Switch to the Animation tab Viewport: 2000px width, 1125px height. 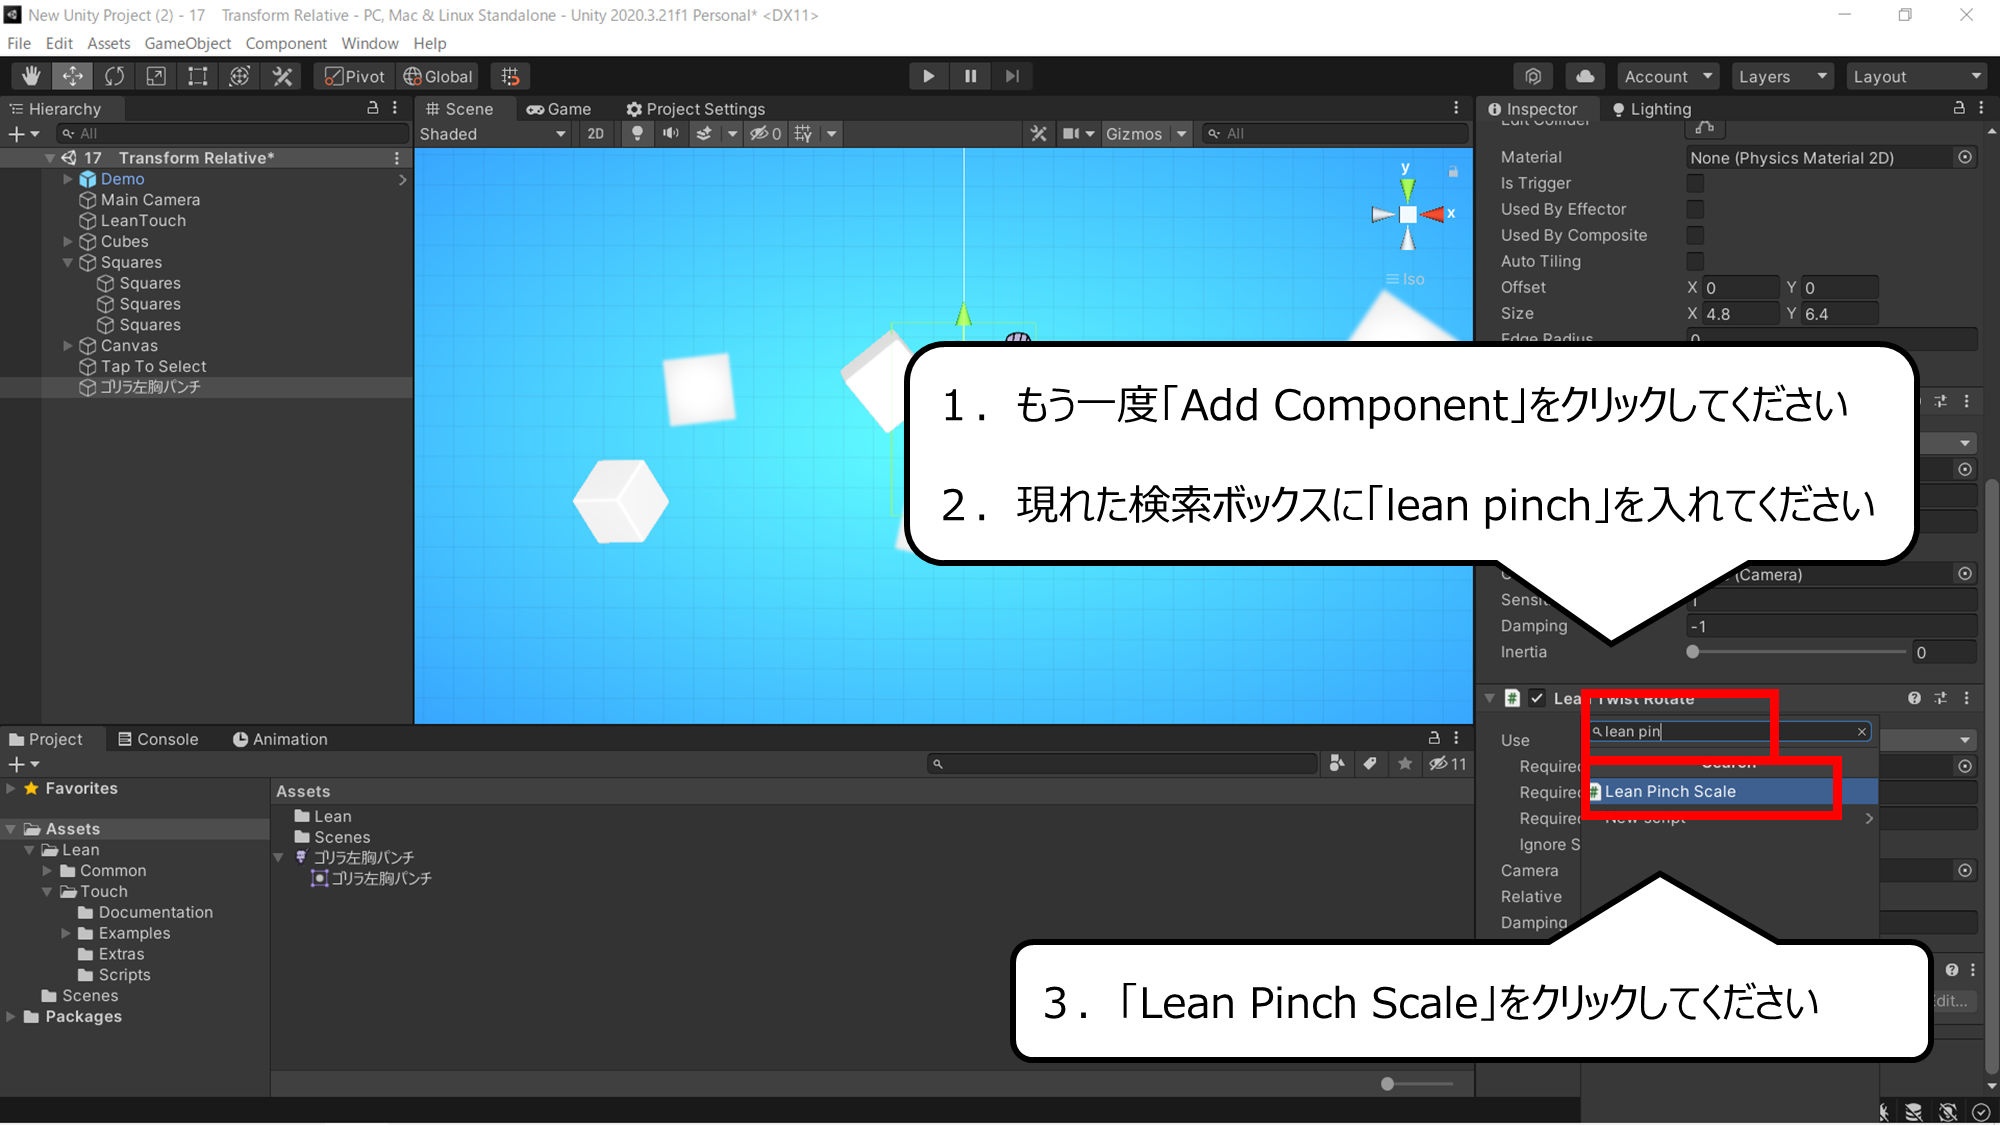tap(280, 739)
